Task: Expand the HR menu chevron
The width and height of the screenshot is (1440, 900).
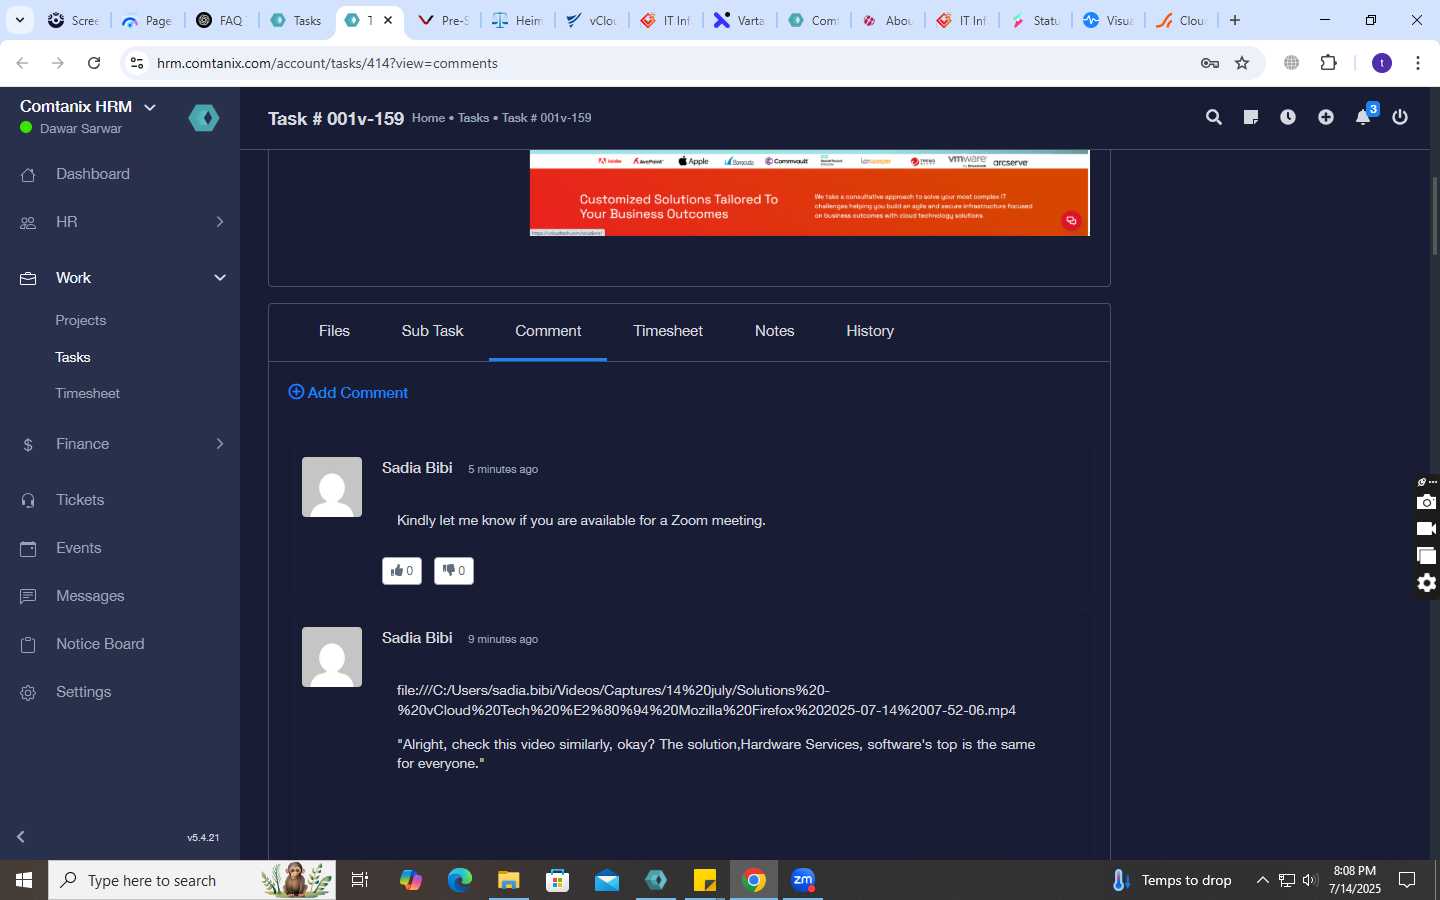Action: click(220, 222)
